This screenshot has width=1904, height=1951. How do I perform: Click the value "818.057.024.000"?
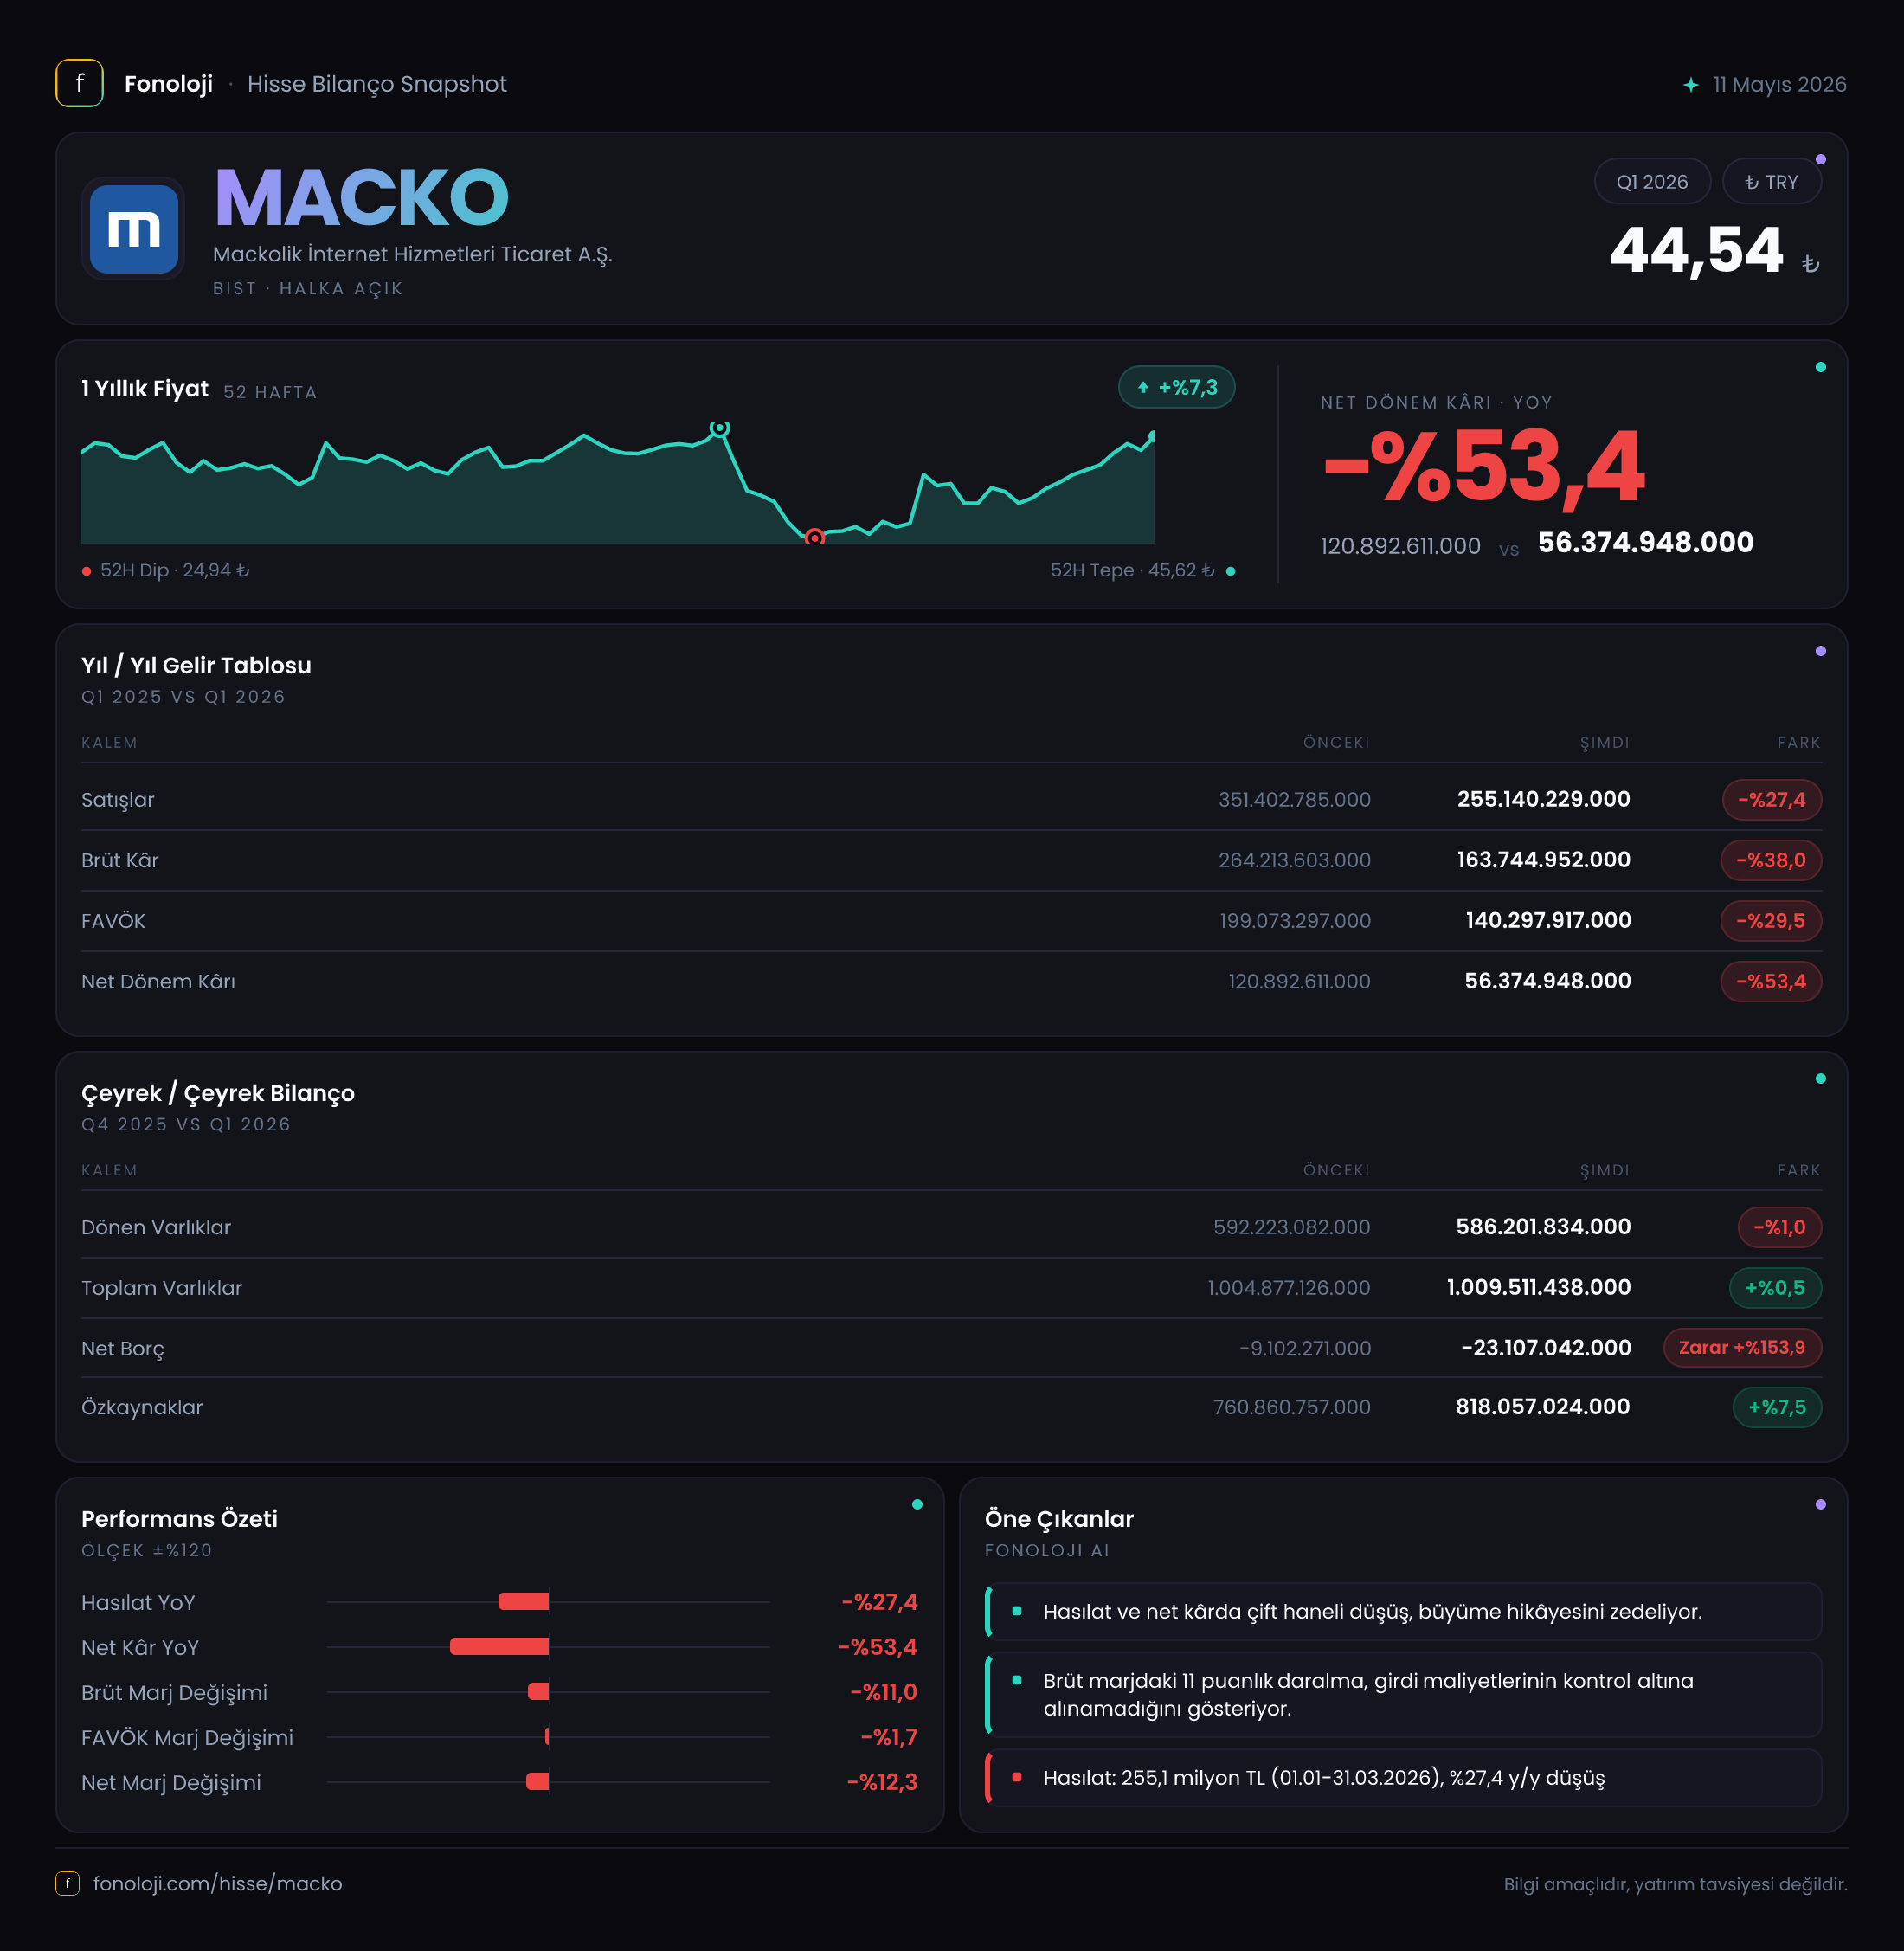click(x=1543, y=1406)
